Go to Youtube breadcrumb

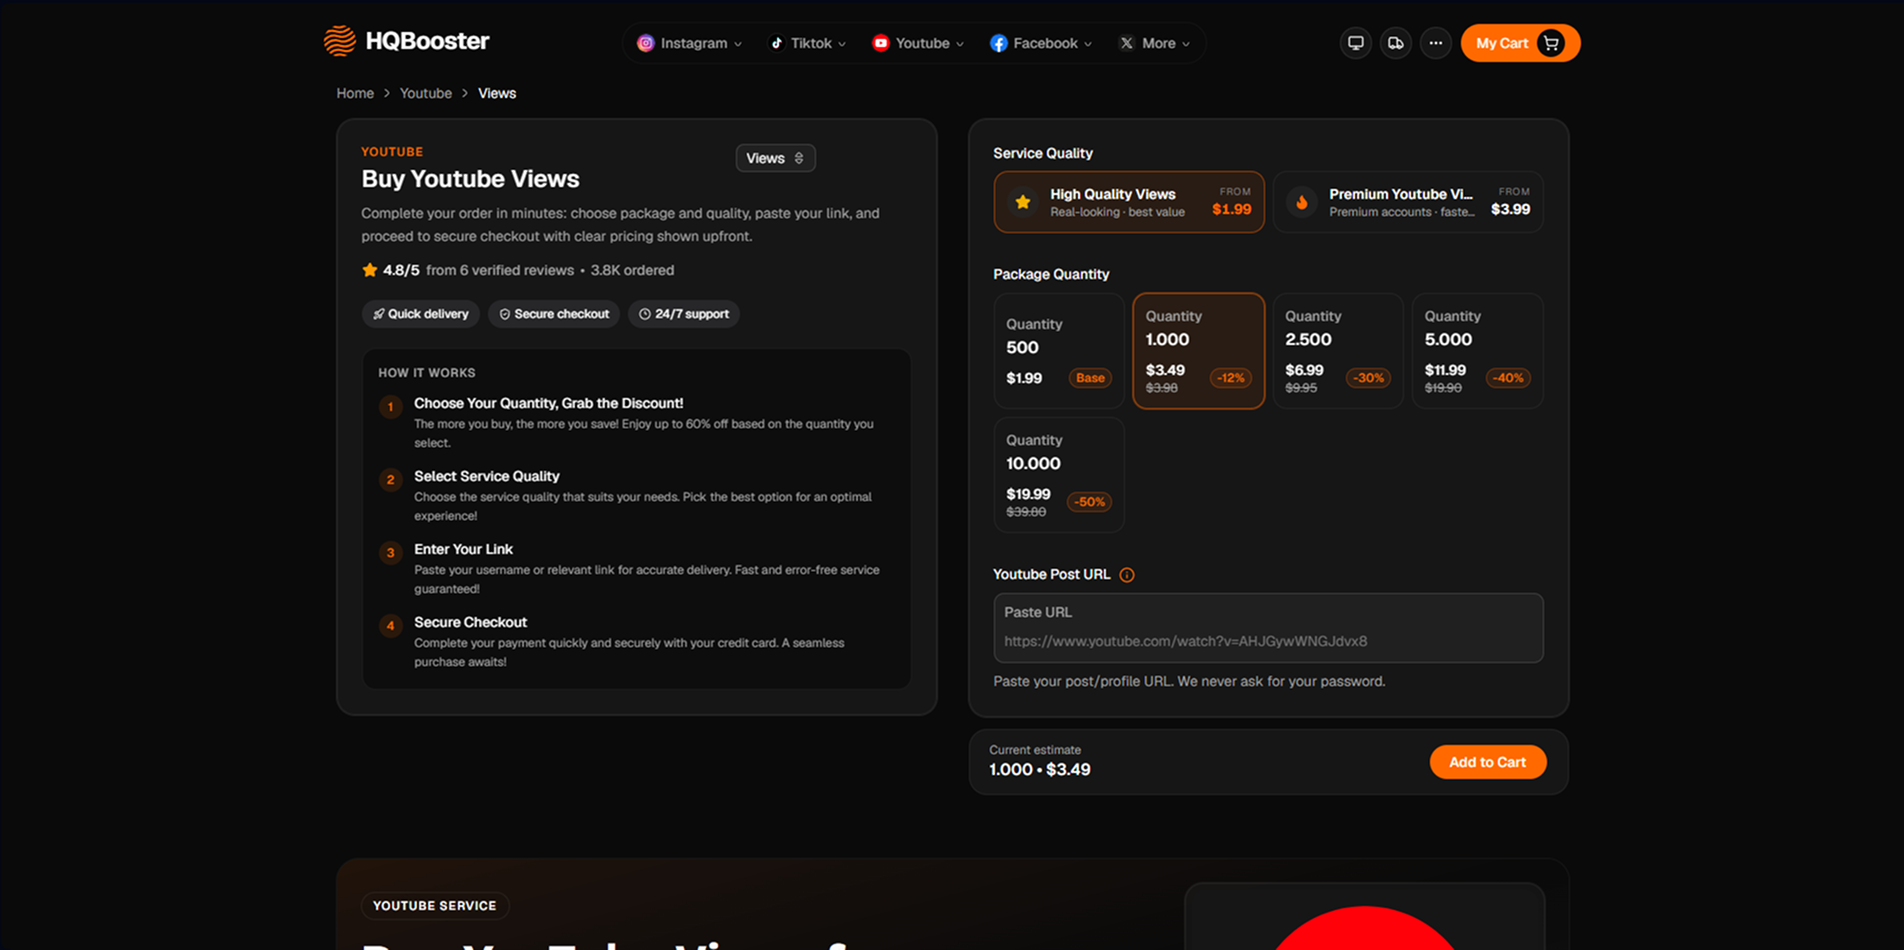[426, 93]
